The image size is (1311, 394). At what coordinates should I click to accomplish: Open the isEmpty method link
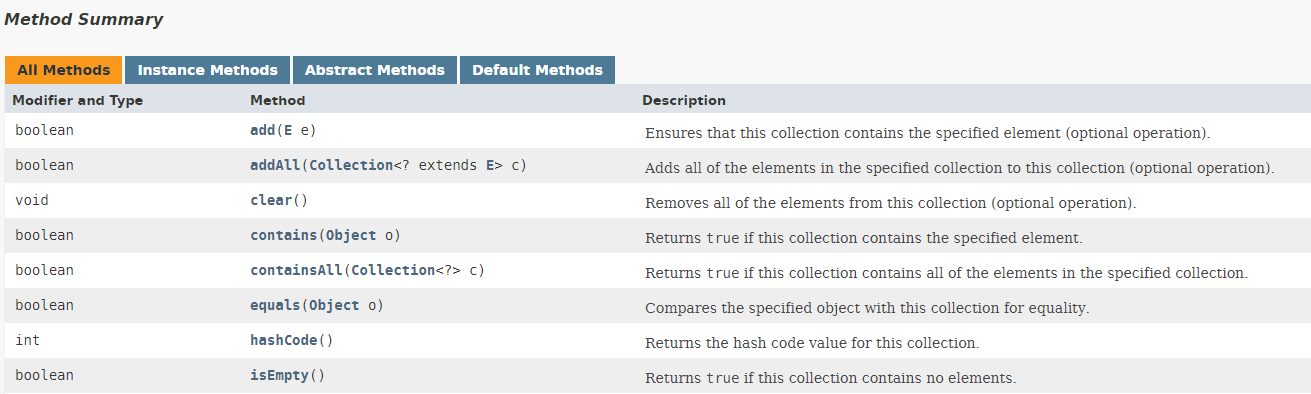[x=279, y=375]
